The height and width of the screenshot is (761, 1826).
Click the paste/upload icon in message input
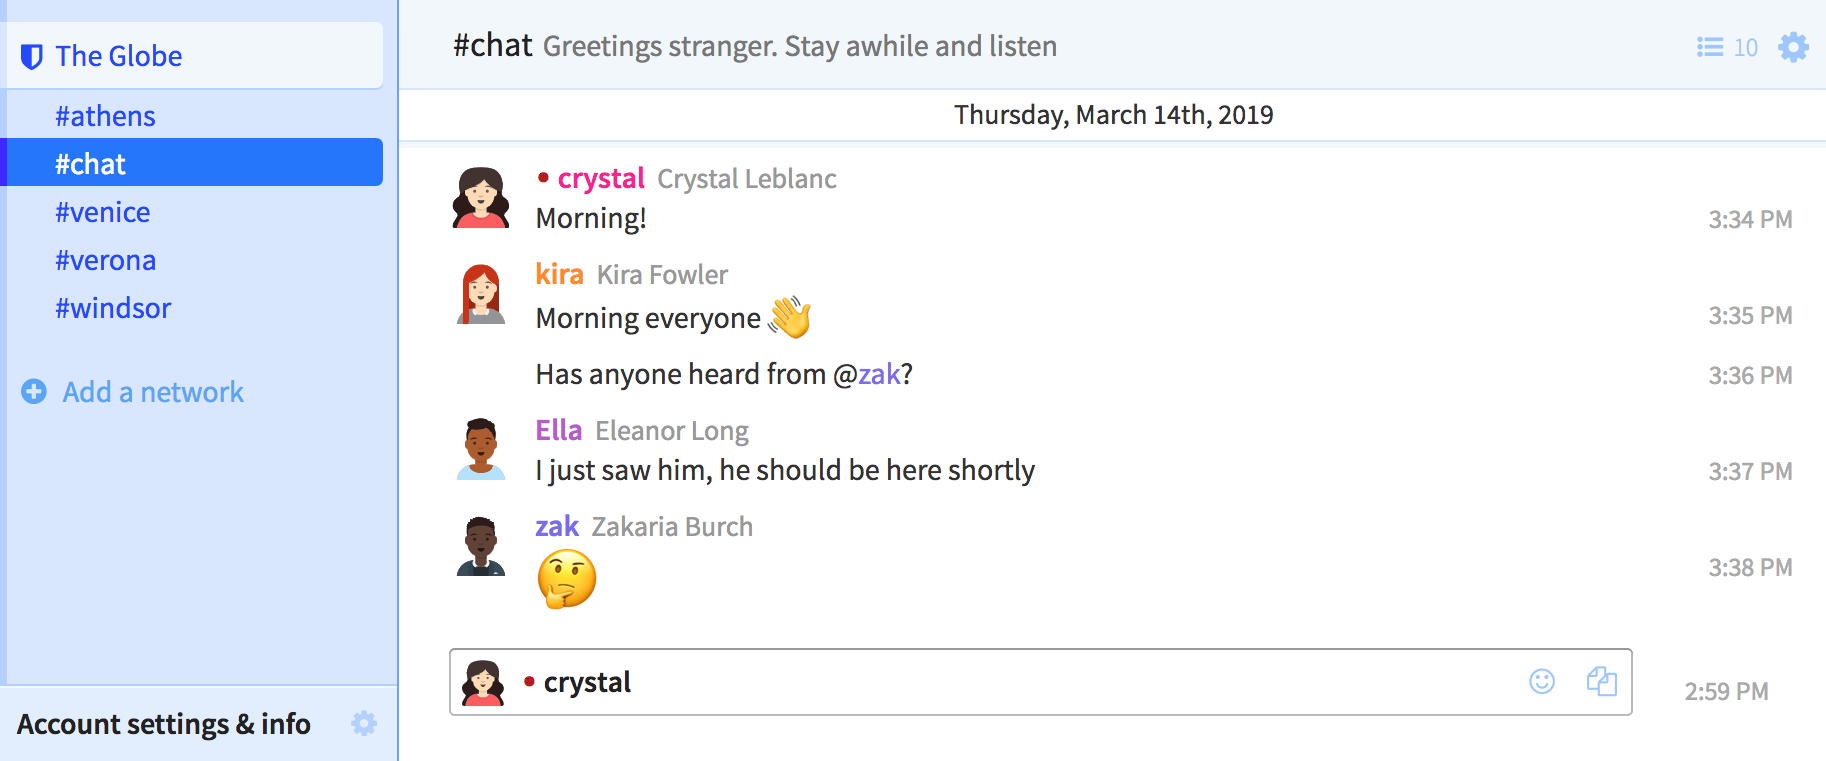coord(1602,682)
